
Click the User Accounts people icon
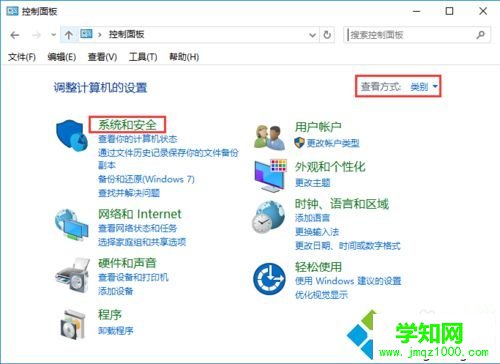[269, 136]
